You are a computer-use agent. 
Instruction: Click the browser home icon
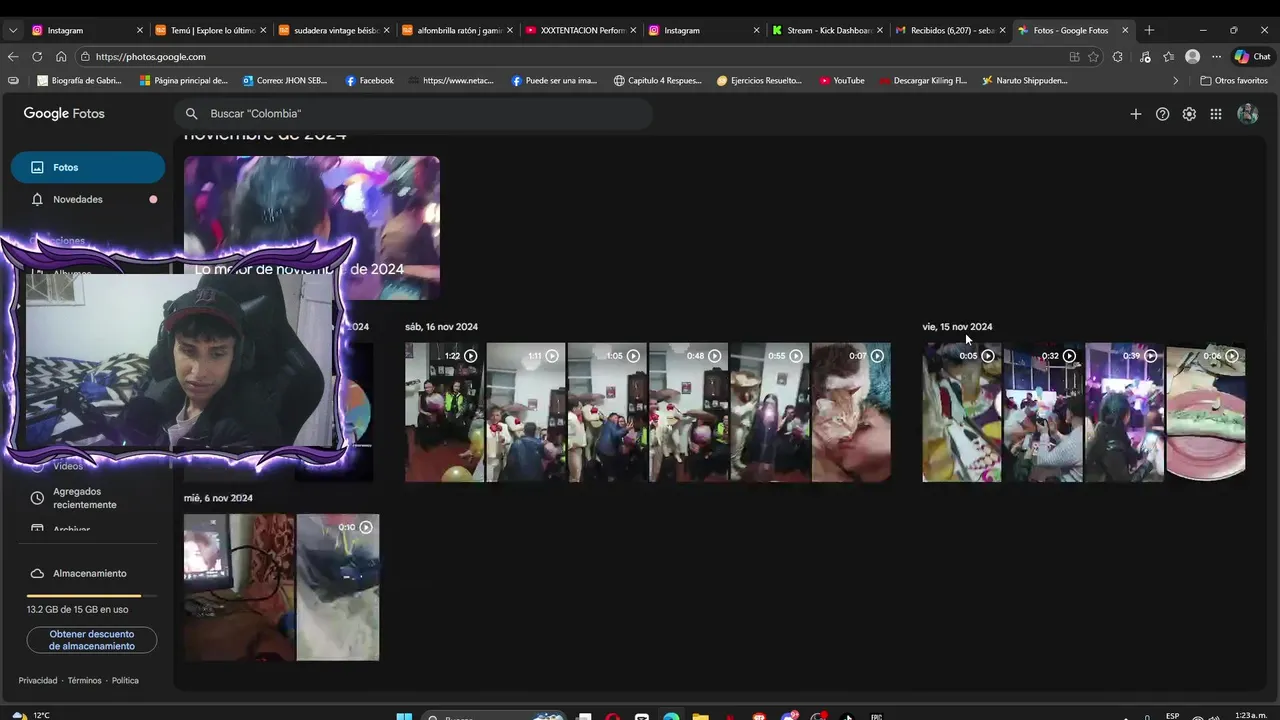61,57
